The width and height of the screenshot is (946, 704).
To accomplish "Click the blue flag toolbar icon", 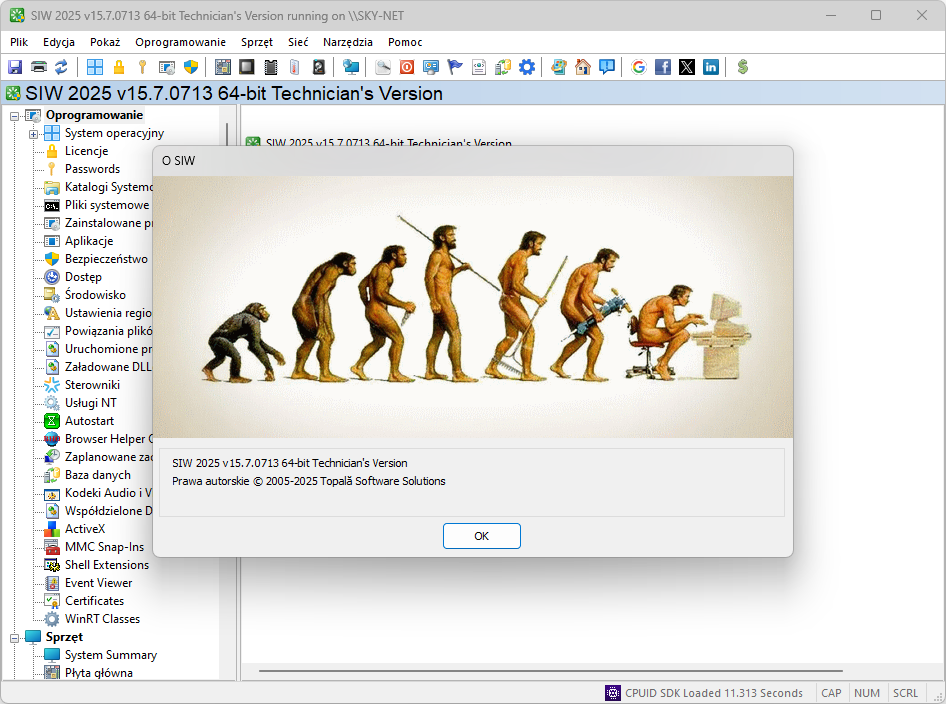I will click(x=455, y=67).
